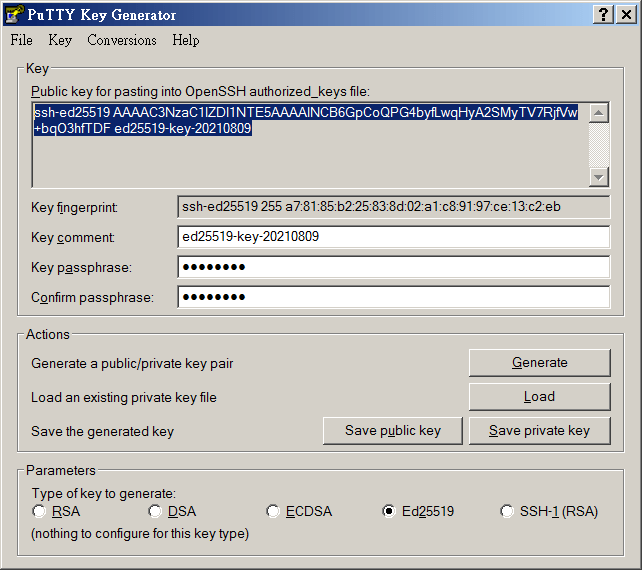The image size is (642, 570).
Task: Click 'Type of key to generate:' label
Action: coord(104,494)
